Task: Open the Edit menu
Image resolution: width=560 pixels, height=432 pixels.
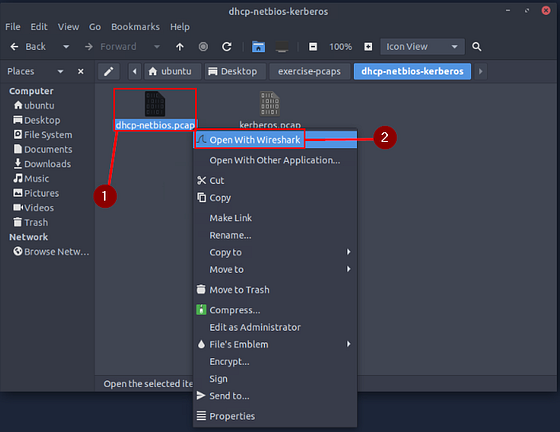Action: 39,27
